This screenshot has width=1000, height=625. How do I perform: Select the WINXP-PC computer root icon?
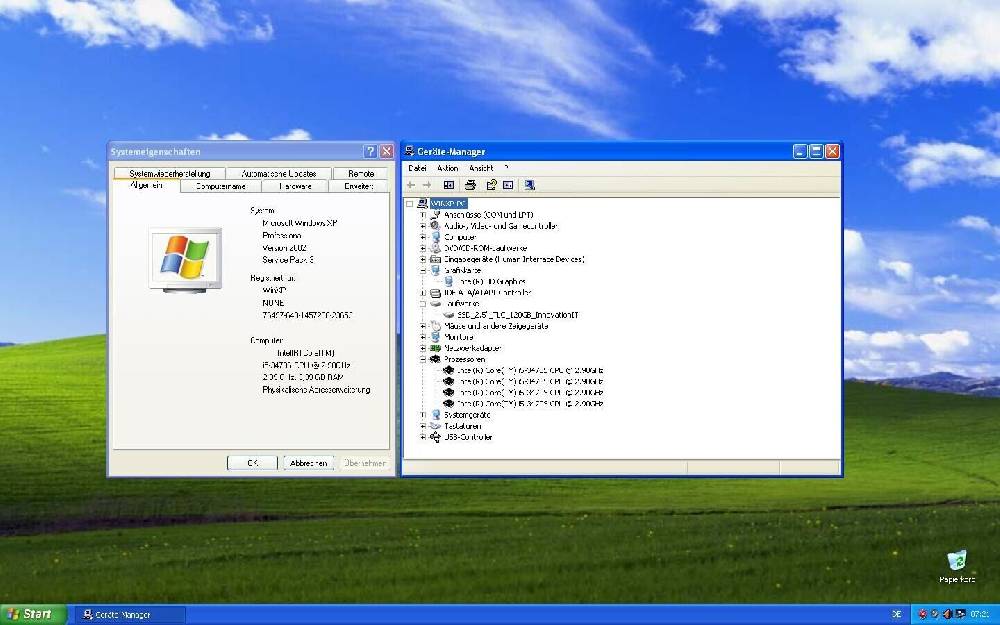[422, 203]
